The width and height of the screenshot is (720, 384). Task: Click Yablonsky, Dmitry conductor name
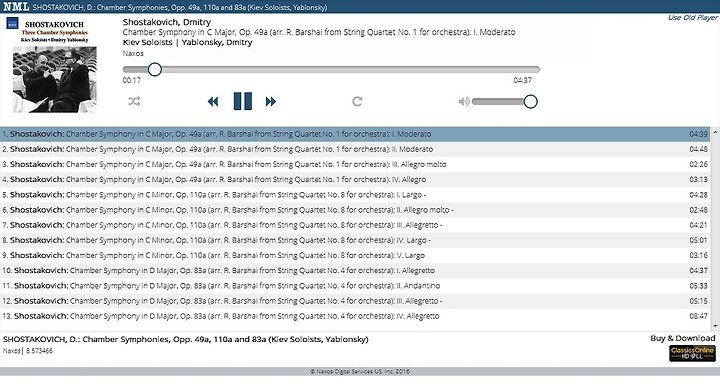217,42
